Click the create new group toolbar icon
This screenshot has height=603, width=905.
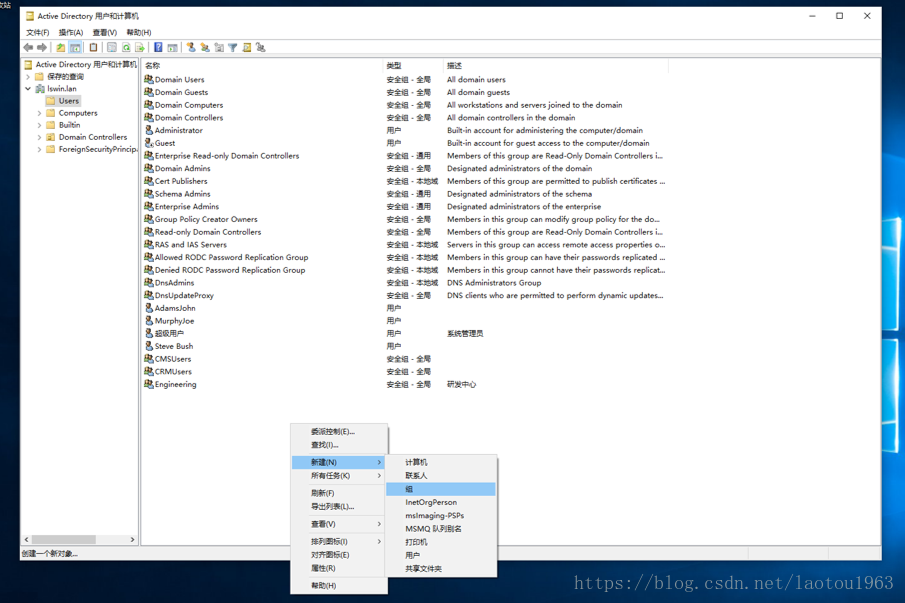pos(205,47)
